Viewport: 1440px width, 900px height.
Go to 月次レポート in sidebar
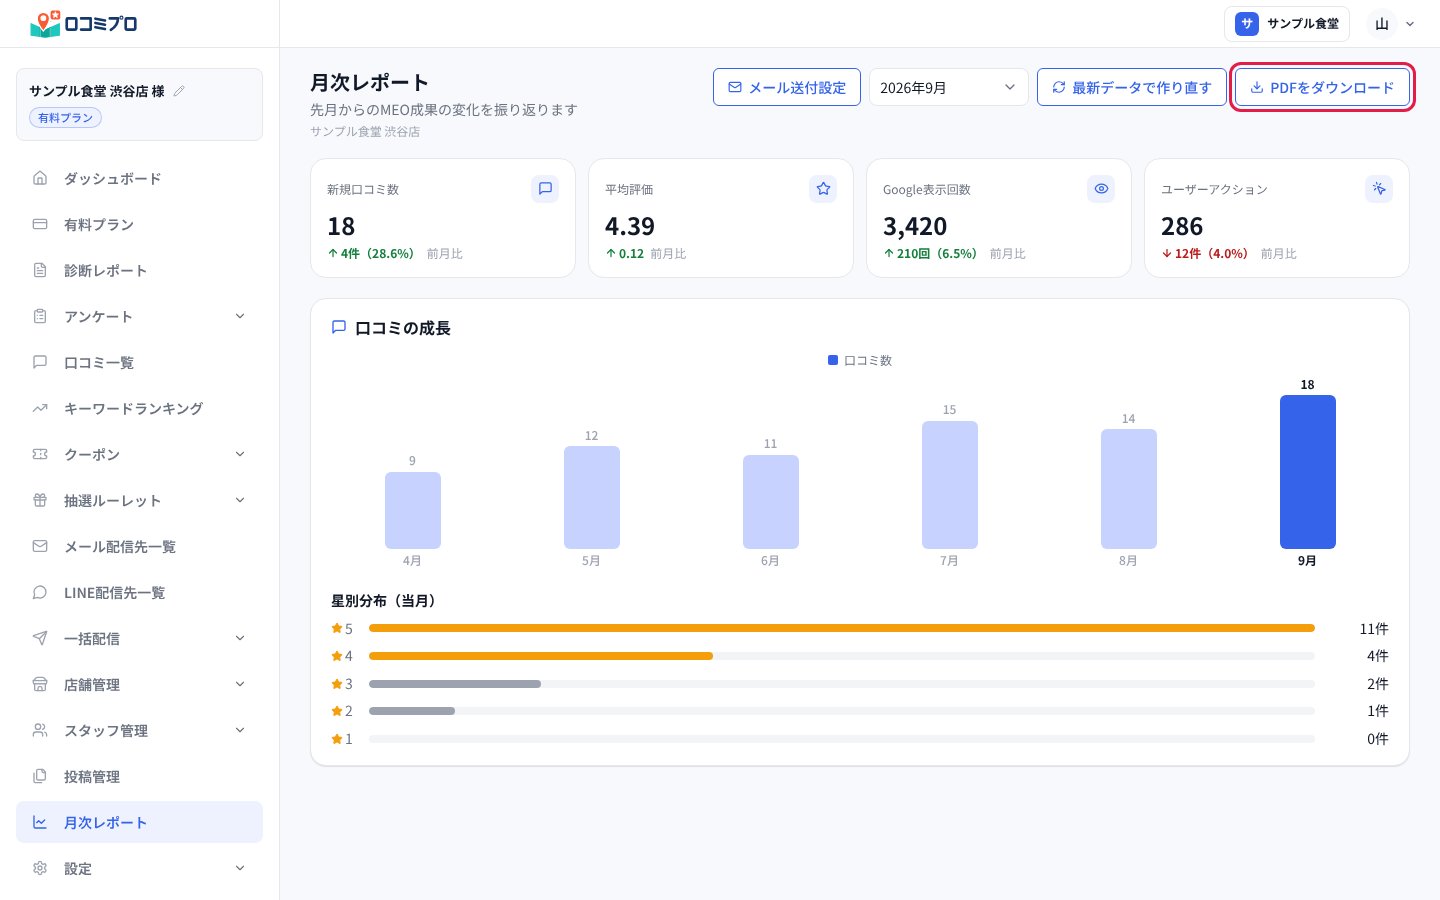(x=139, y=822)
